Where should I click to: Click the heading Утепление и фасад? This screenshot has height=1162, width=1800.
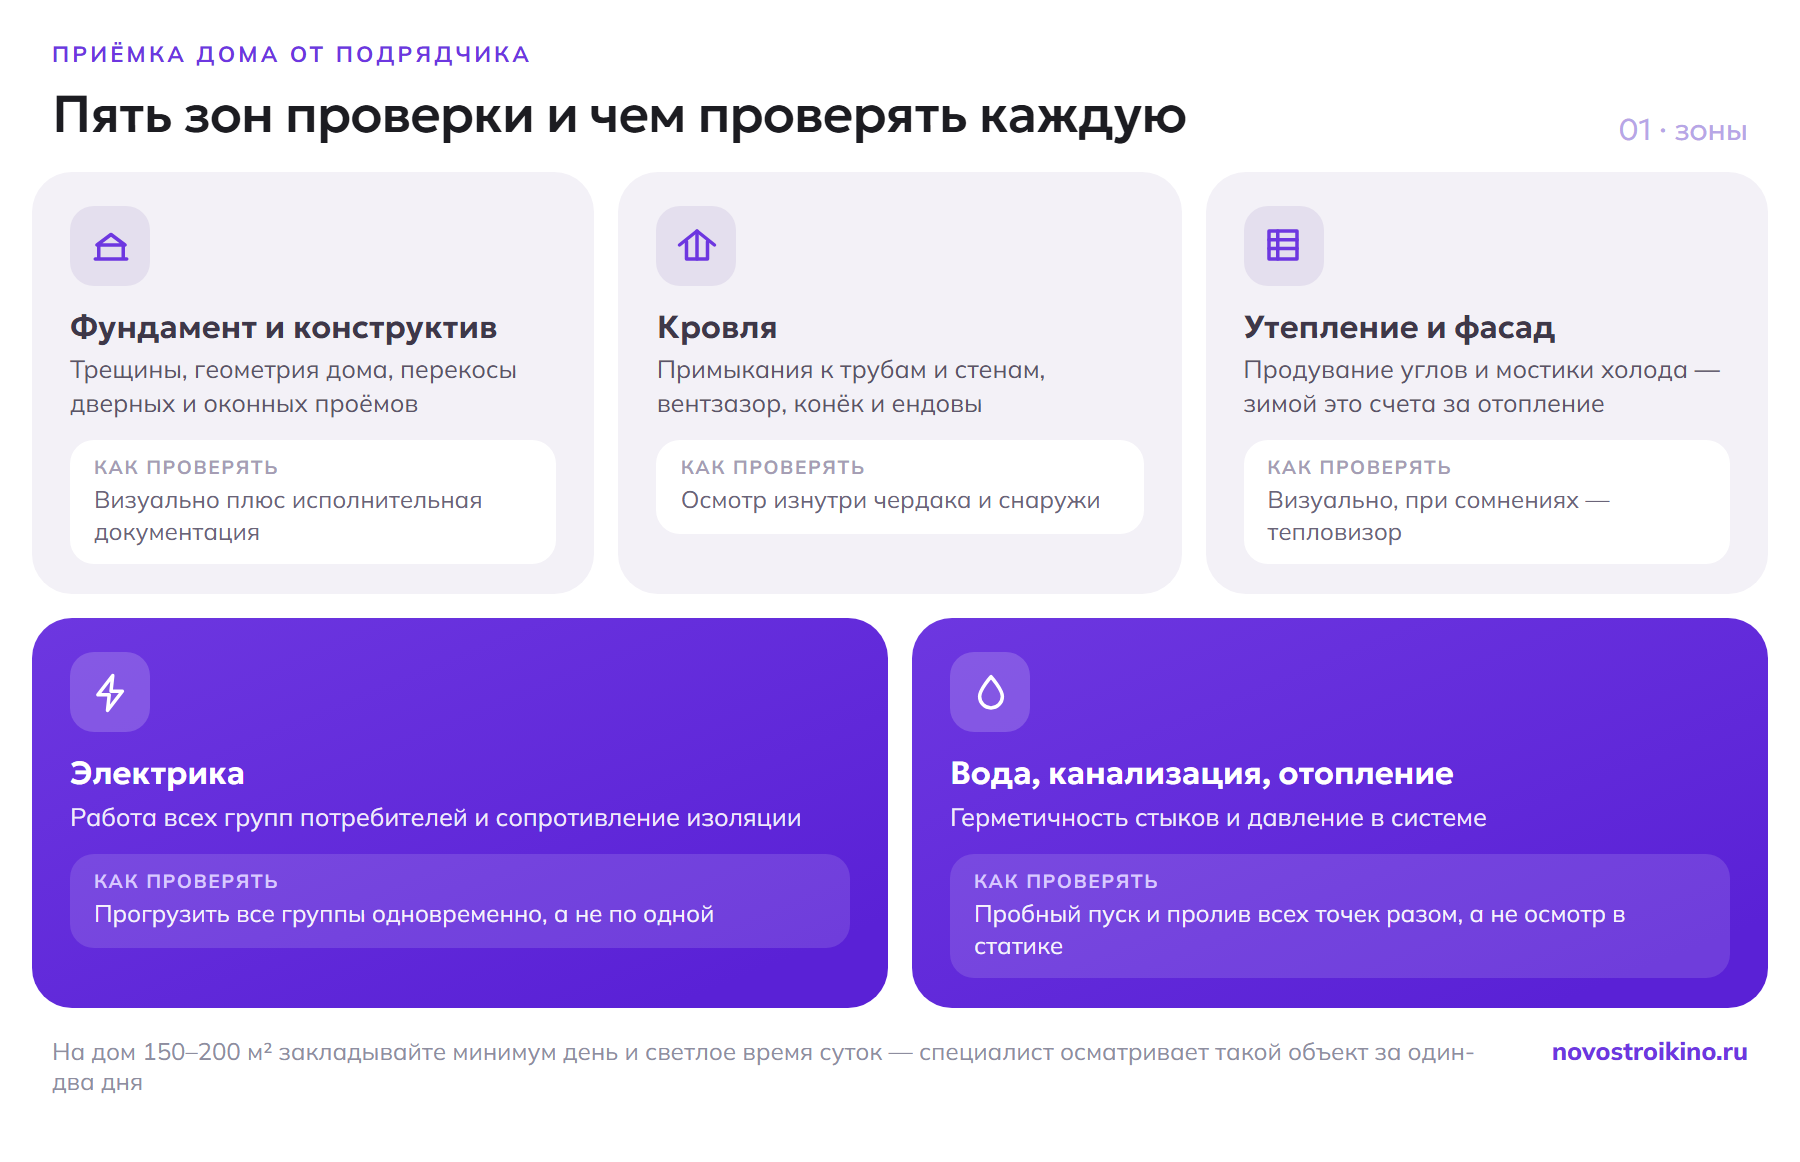pos(1399,328)
